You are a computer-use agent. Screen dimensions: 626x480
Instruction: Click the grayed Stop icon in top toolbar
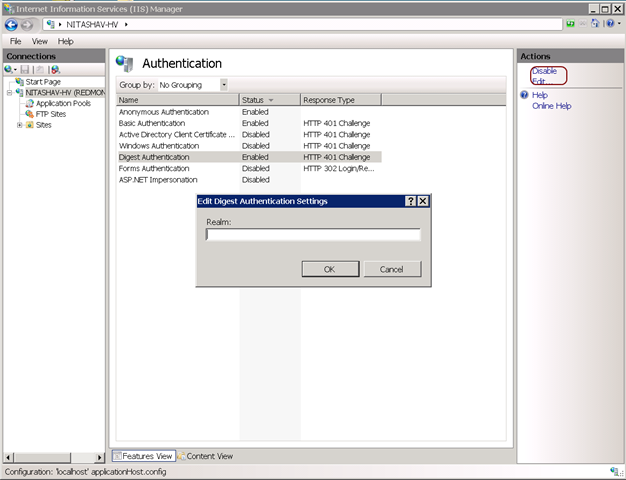(583, 24)
